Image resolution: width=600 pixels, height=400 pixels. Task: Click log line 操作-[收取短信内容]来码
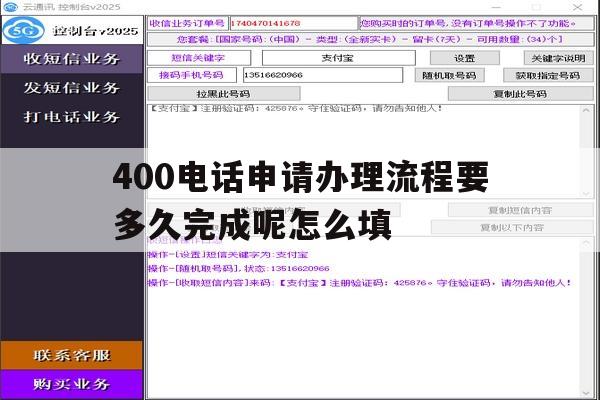click(360, 283)
